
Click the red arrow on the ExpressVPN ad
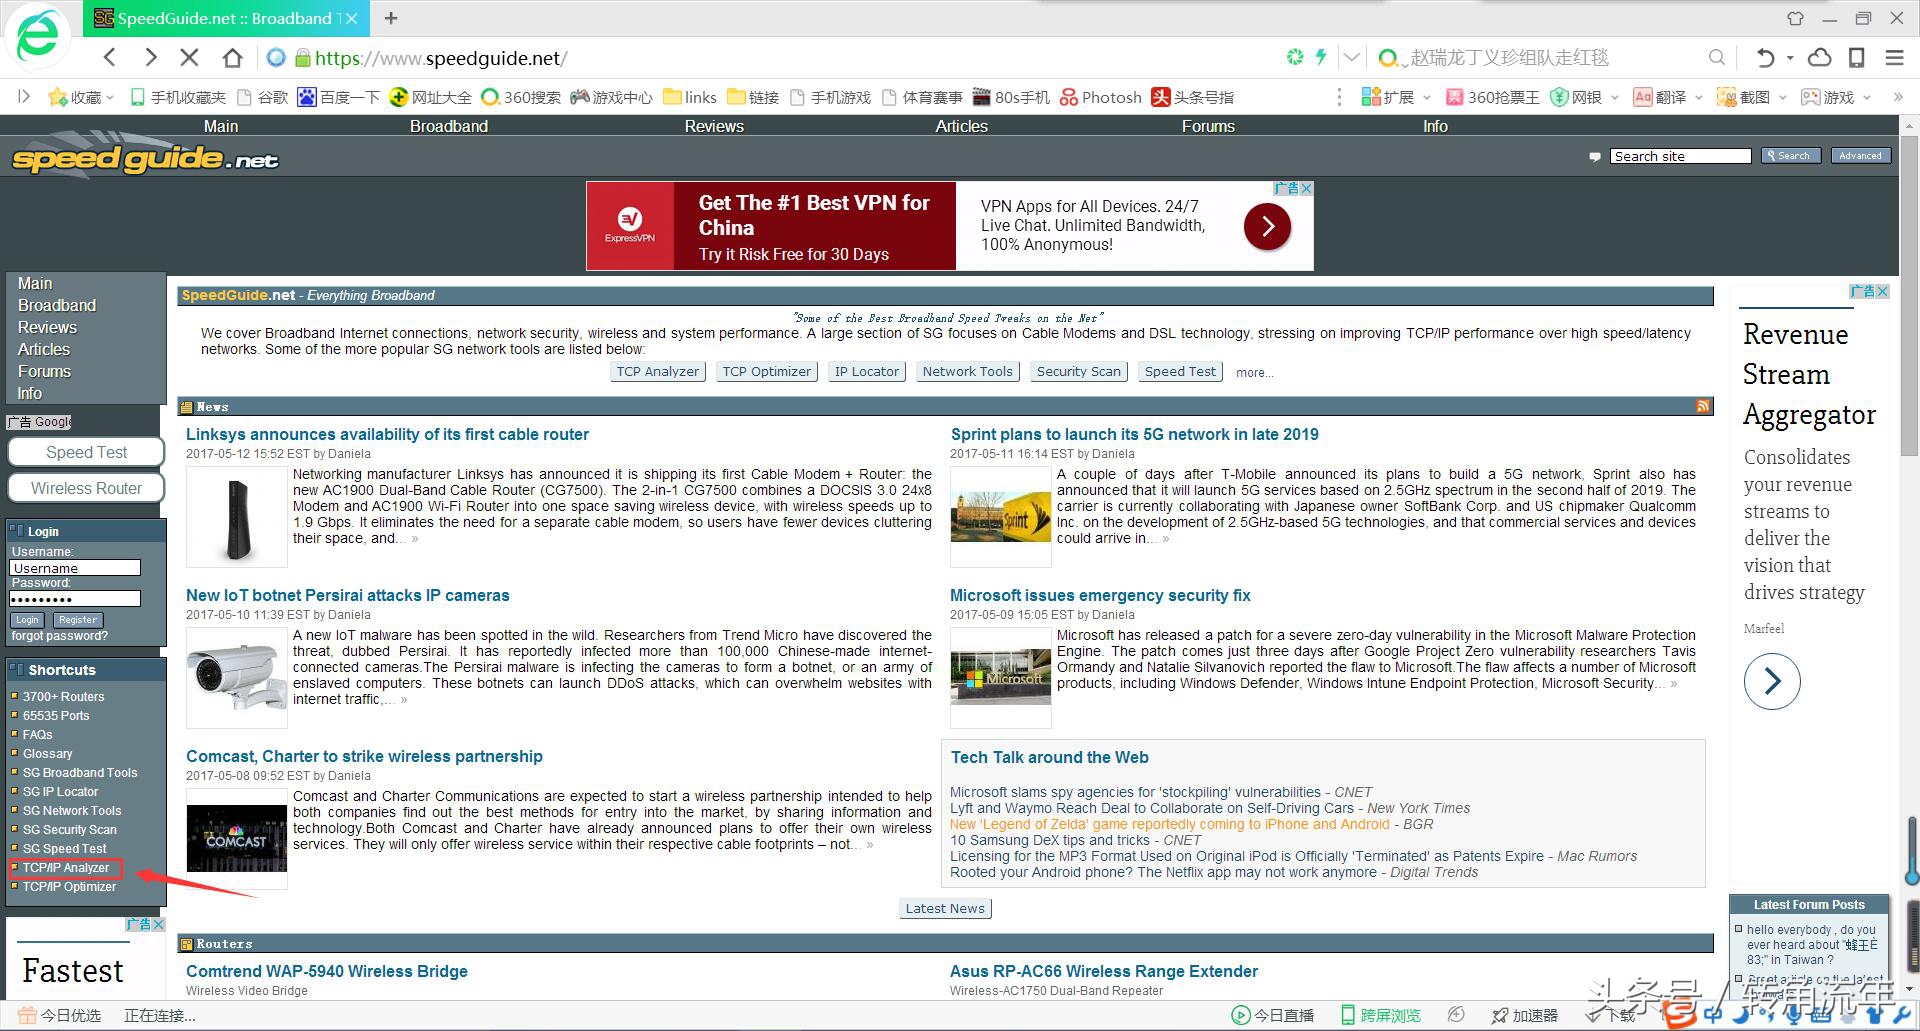1267,226
